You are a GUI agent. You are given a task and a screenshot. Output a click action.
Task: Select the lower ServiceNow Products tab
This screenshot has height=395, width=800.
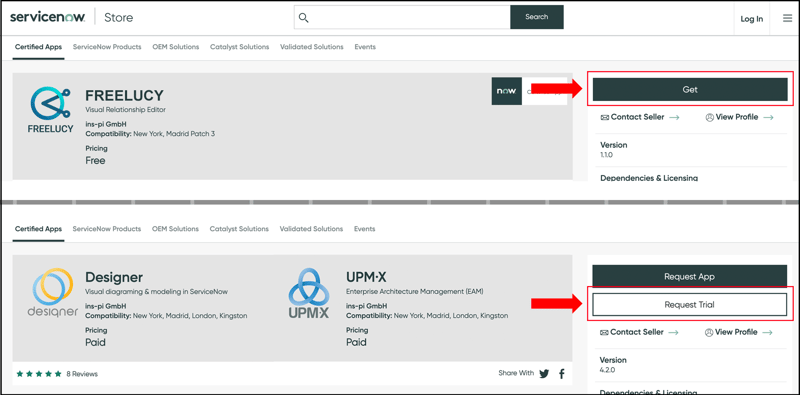click(107, 229)
